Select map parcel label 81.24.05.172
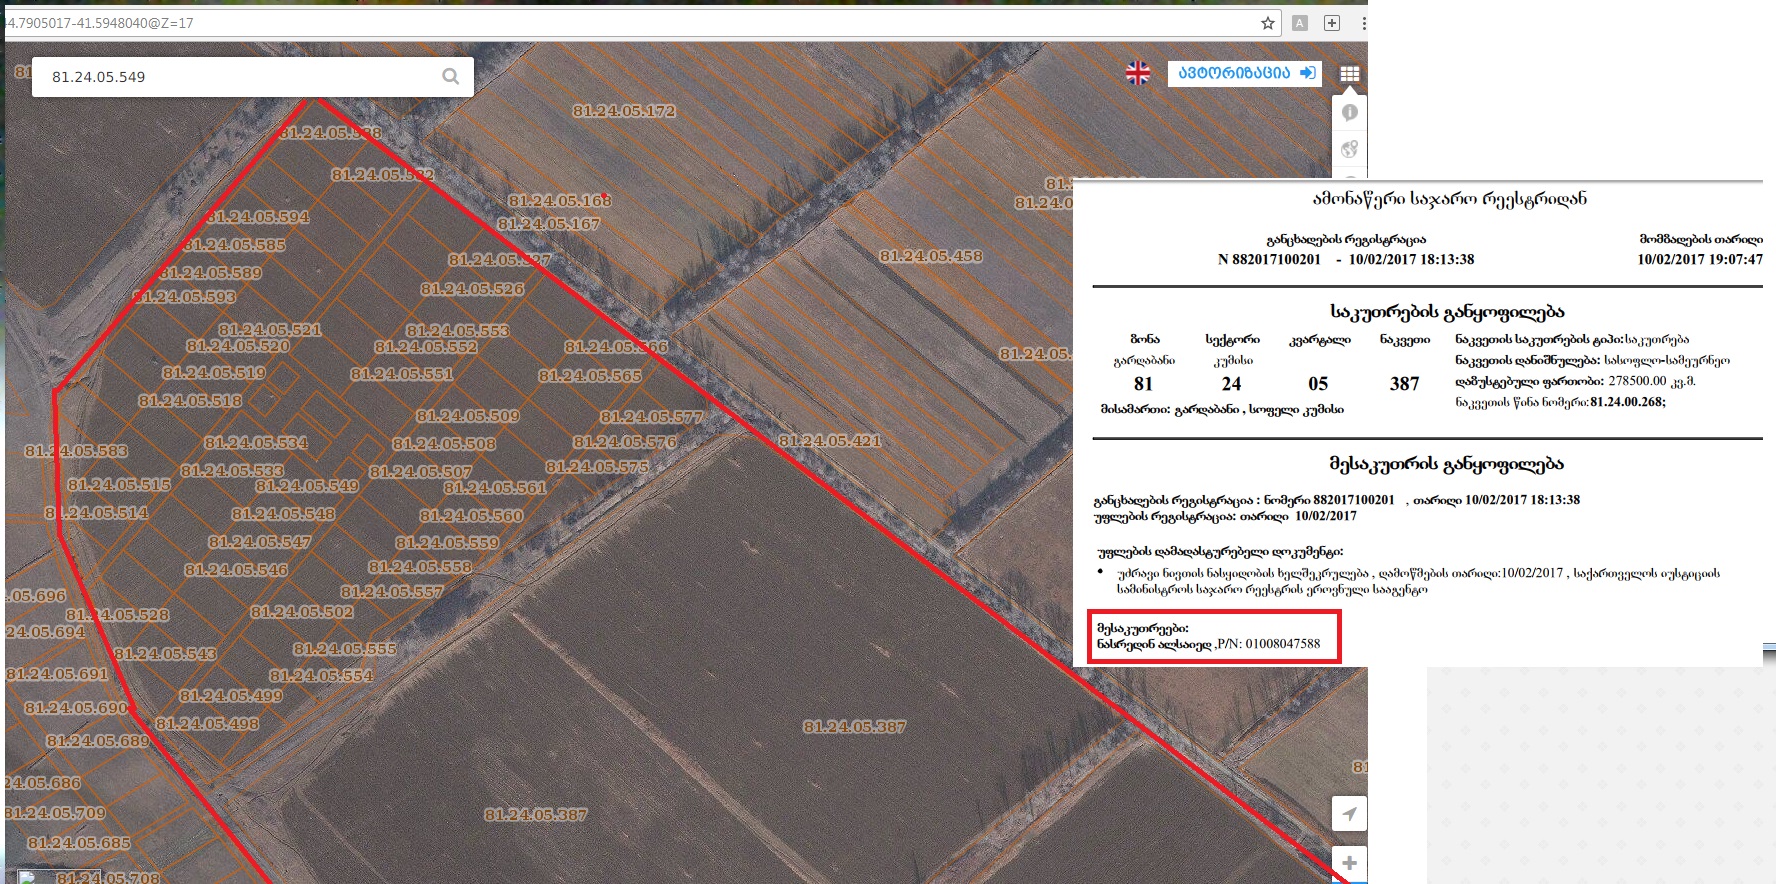The image size is (1776, 884). coord(624,111)
